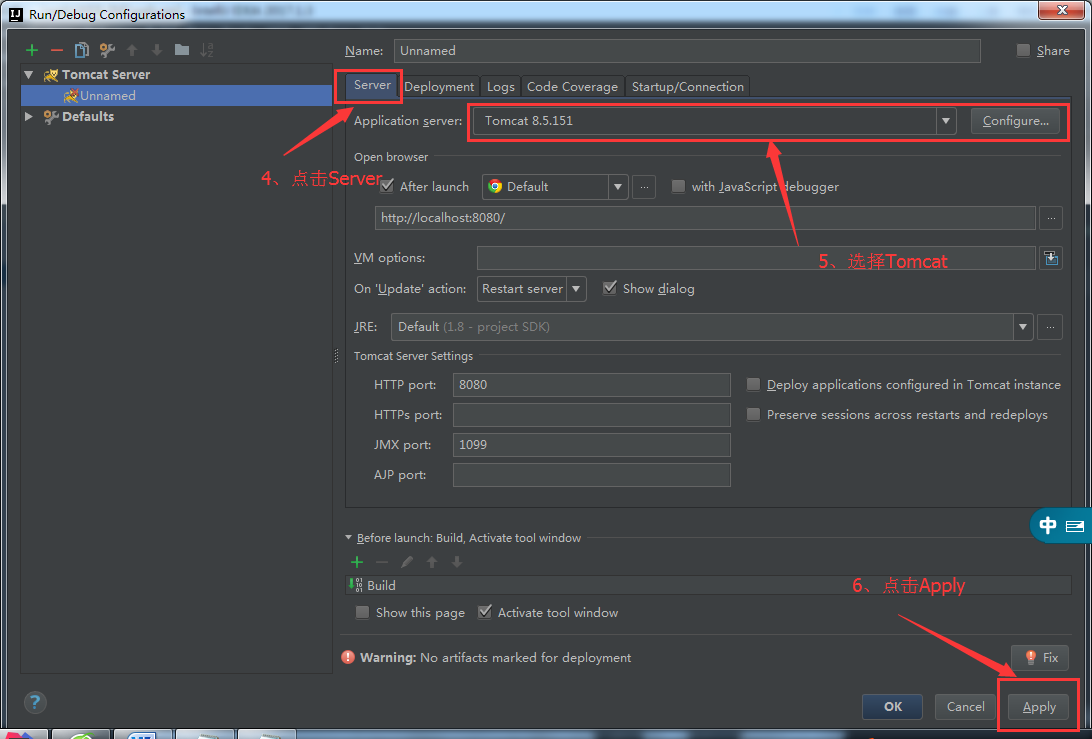
Task: Add new configuration with green plus icon
Action: 31,50
